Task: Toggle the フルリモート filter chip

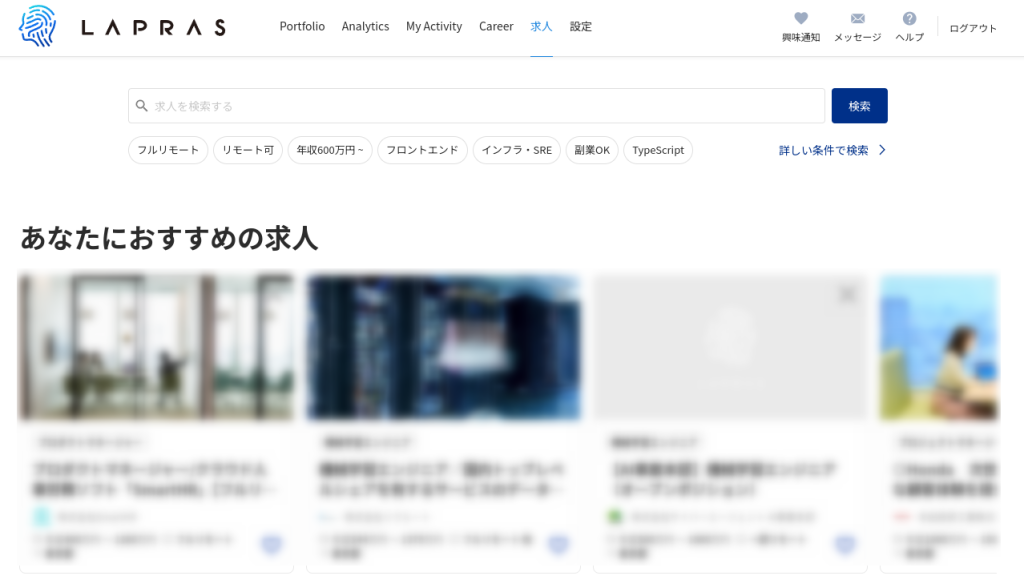Action: pos(168,150)
